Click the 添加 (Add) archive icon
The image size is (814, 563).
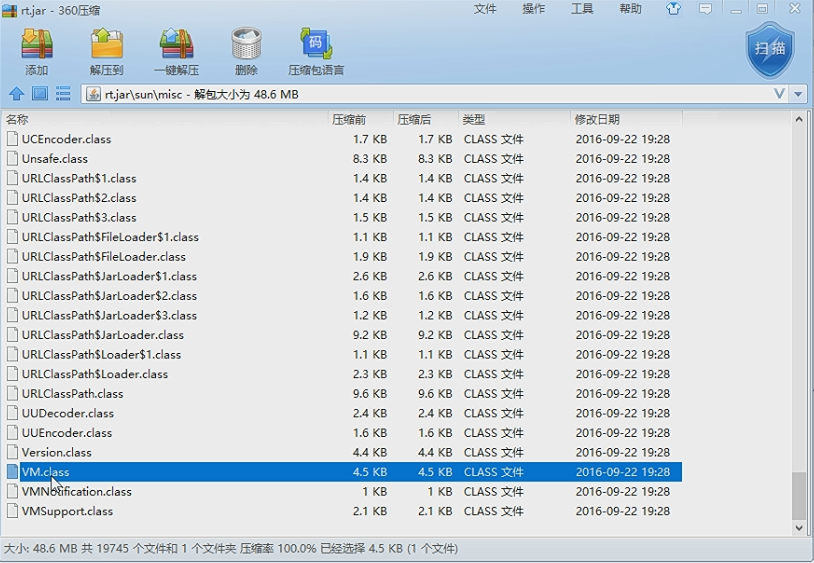(37, 51)
